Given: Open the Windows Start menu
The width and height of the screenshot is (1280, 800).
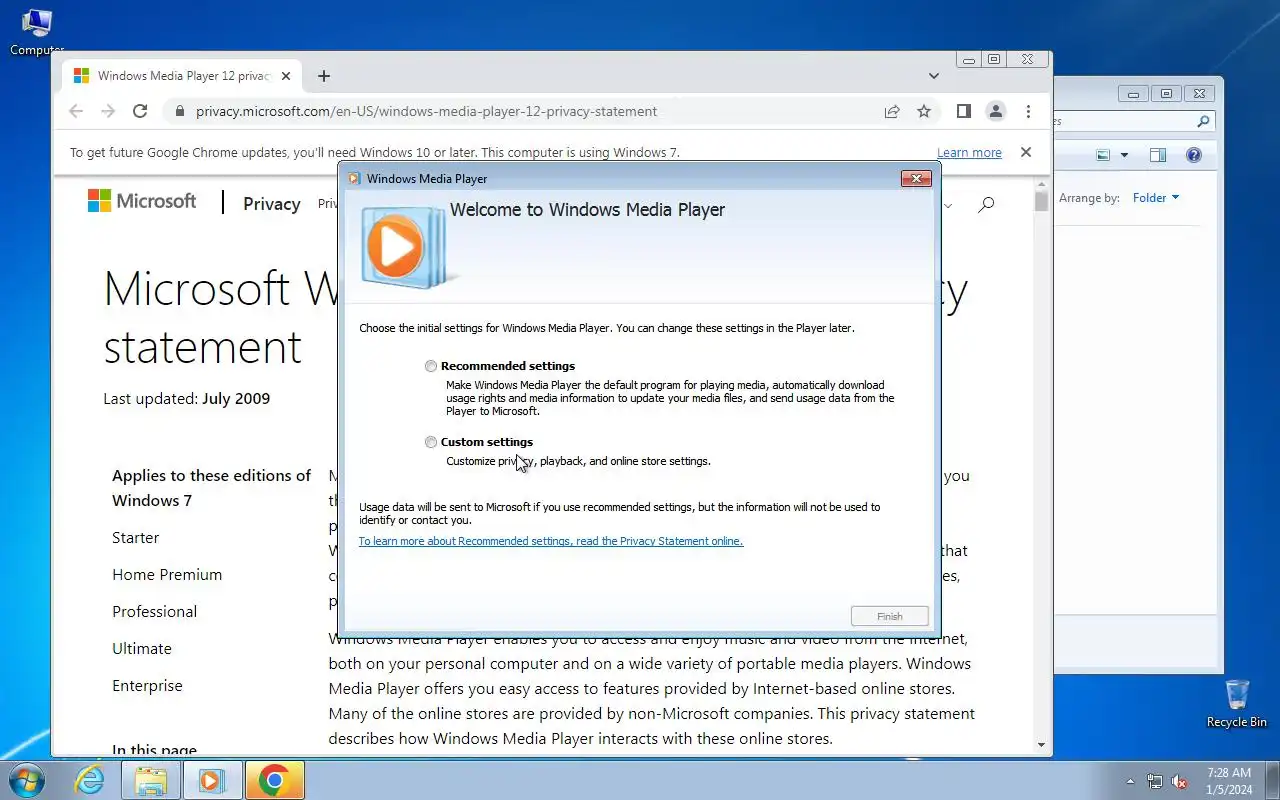Looking at the screenshot, I should [27, 779].
